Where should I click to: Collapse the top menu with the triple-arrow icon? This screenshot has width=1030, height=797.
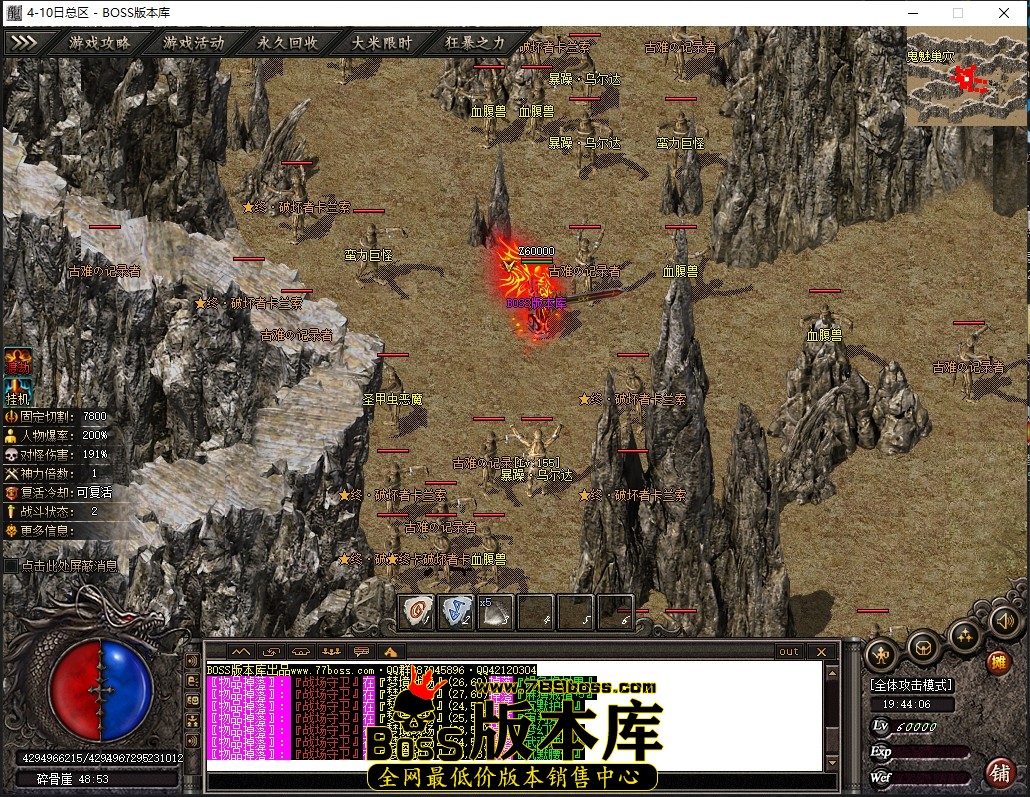25,43
